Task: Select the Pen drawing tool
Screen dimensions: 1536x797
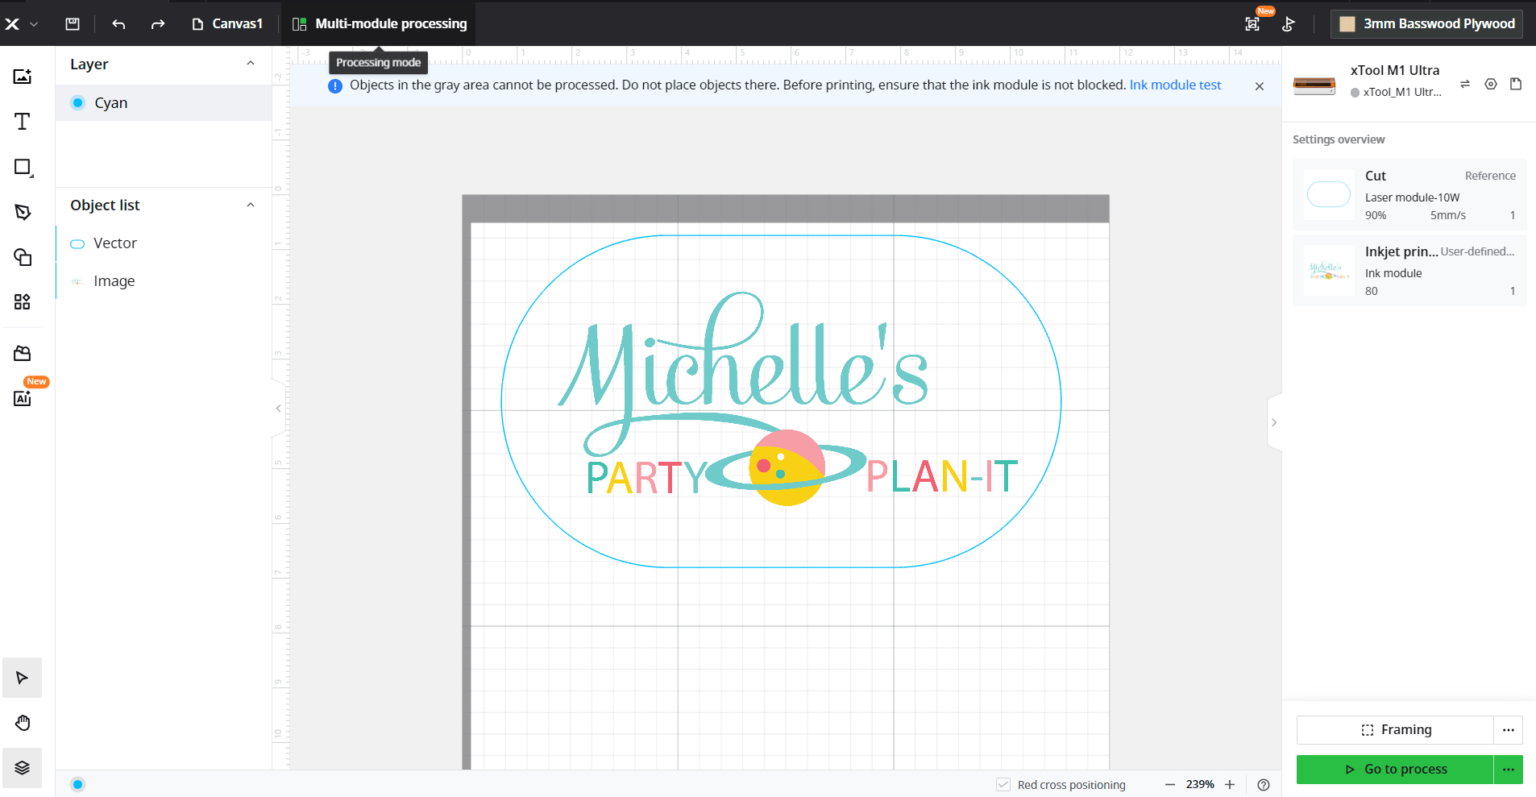Action: point(22,212)
